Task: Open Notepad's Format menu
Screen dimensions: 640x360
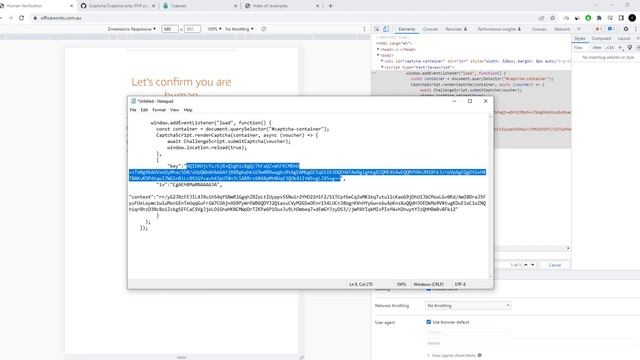Action: [159, 110]
